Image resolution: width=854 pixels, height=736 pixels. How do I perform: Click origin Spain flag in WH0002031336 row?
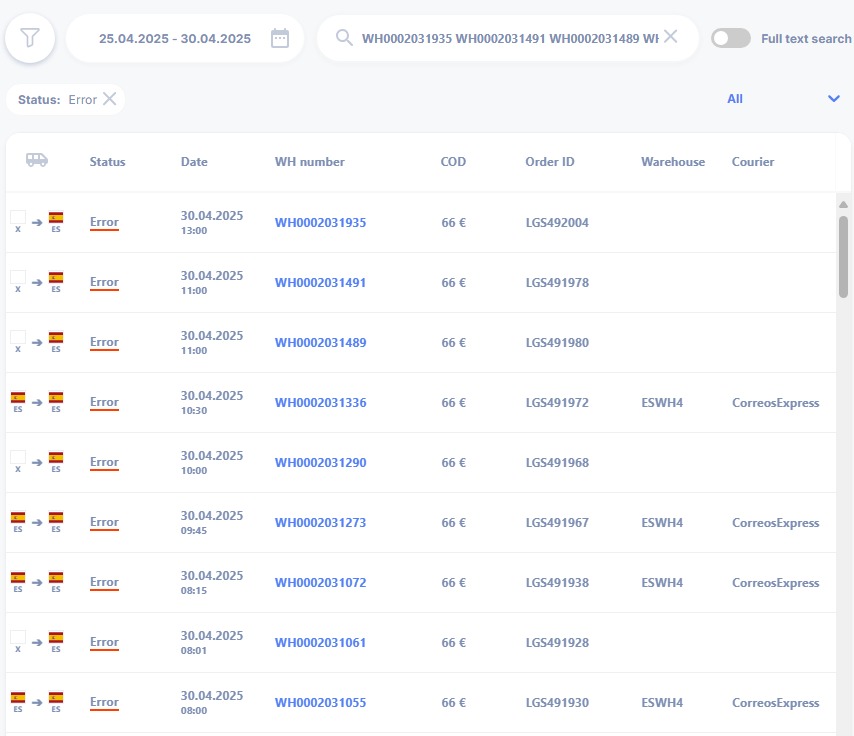[x=18, y=398]
